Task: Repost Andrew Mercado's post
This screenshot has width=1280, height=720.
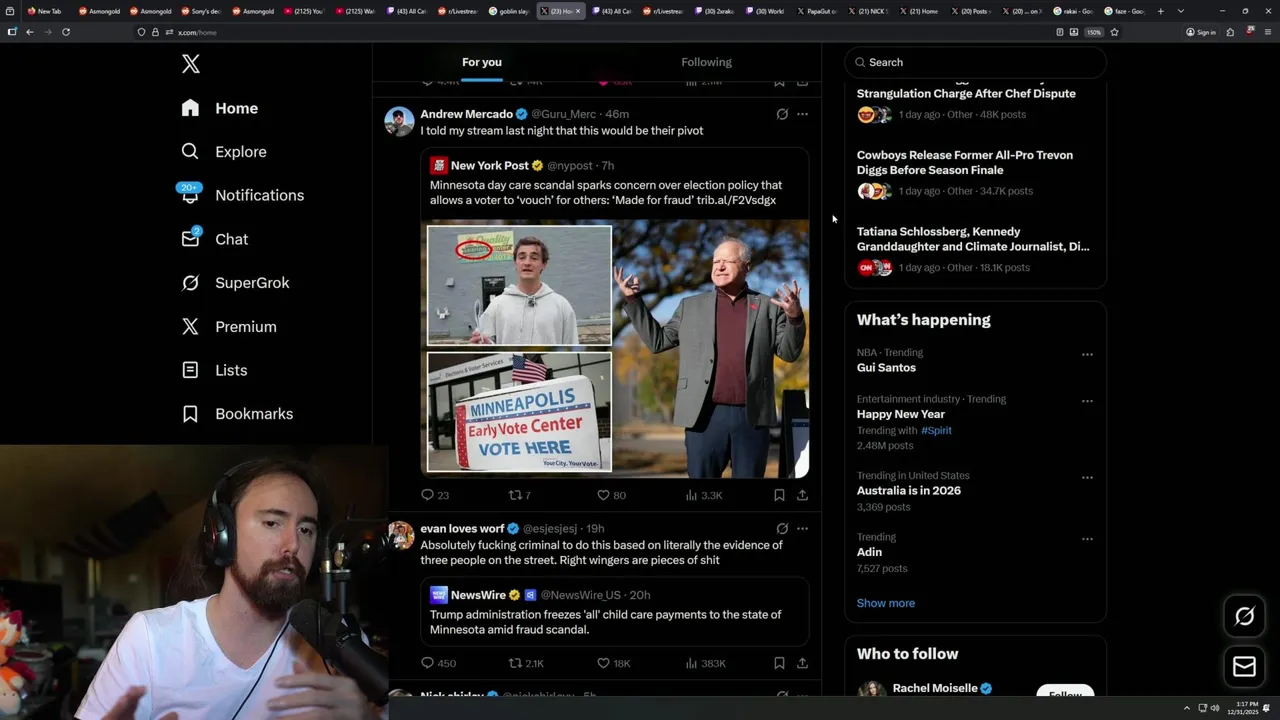Action: [520, 495]
